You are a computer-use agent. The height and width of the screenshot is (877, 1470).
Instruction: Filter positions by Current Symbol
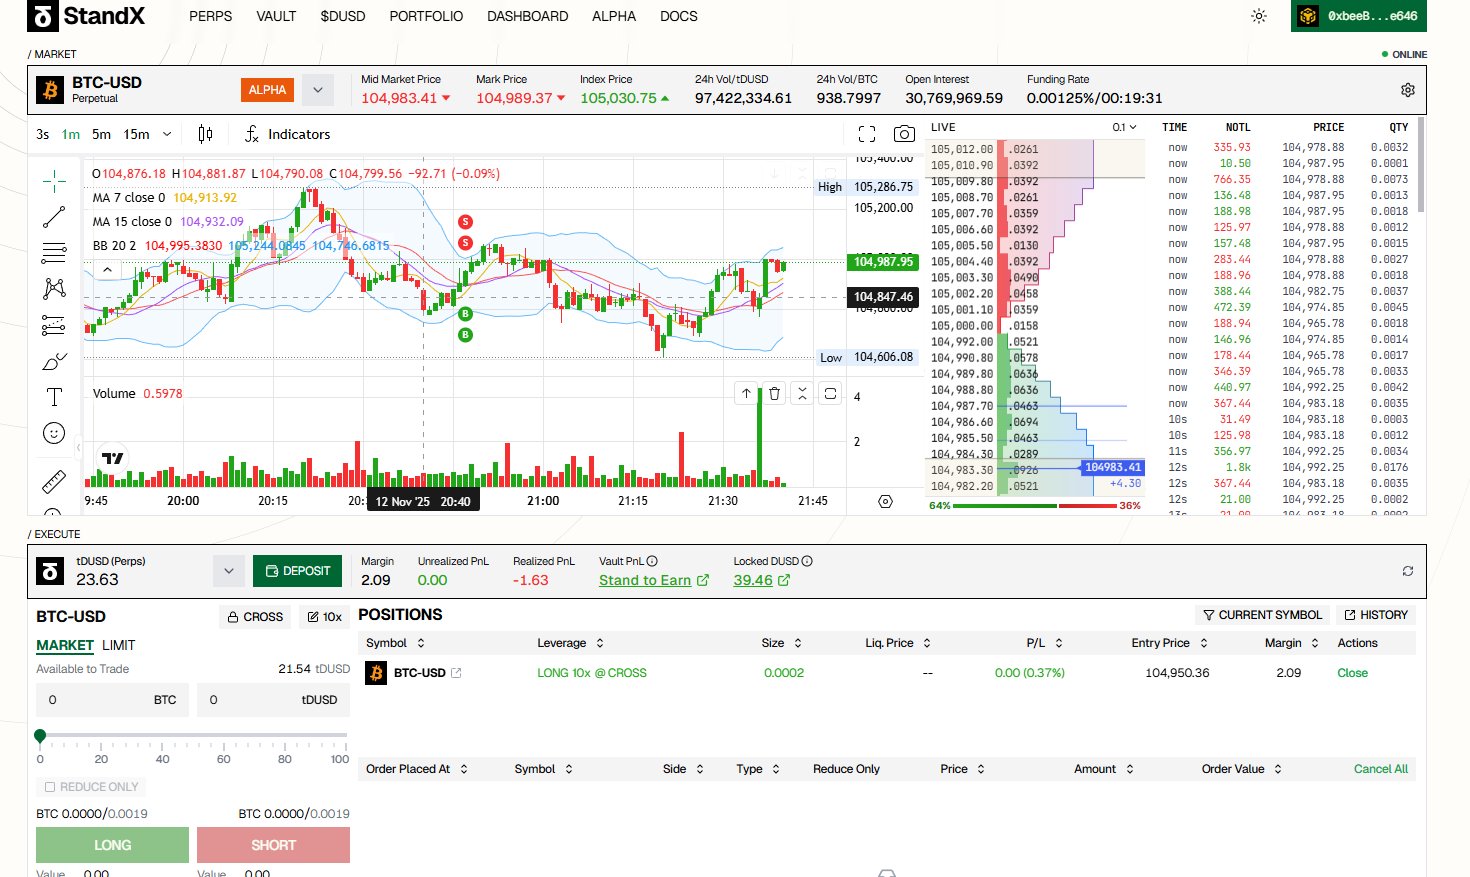(1262, 615)
